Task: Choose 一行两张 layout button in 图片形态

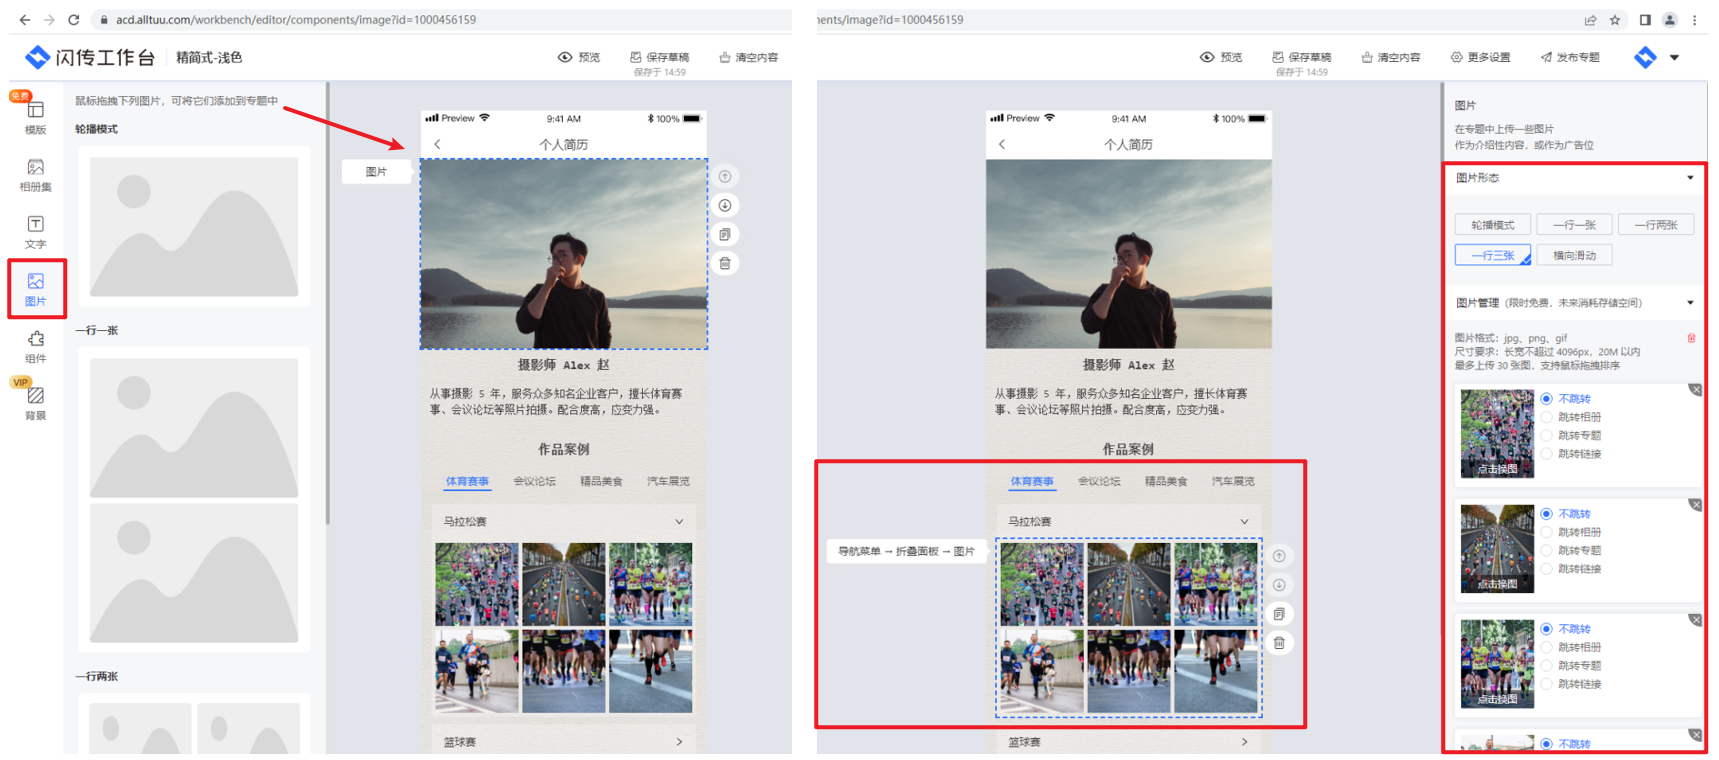Action: click(x=1656, y=225)
